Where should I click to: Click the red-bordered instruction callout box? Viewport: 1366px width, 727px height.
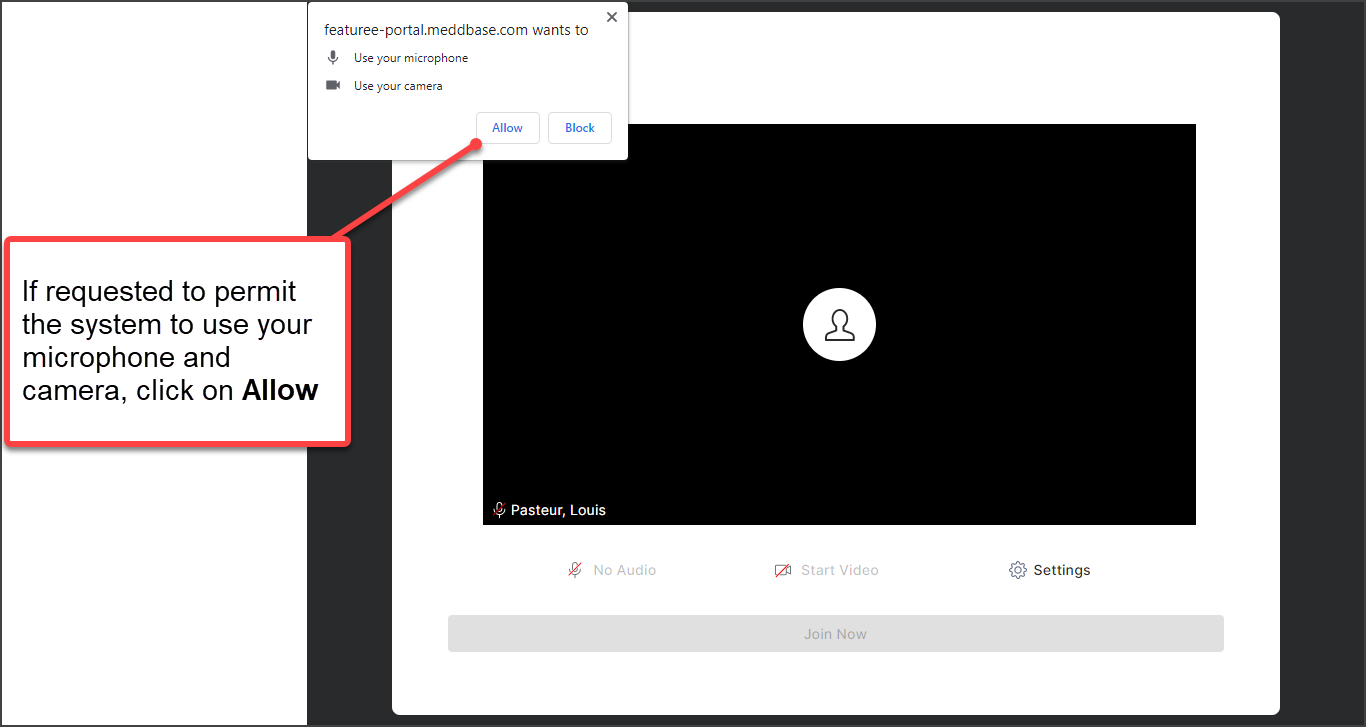pyautogui.click(x=177, y=341)
